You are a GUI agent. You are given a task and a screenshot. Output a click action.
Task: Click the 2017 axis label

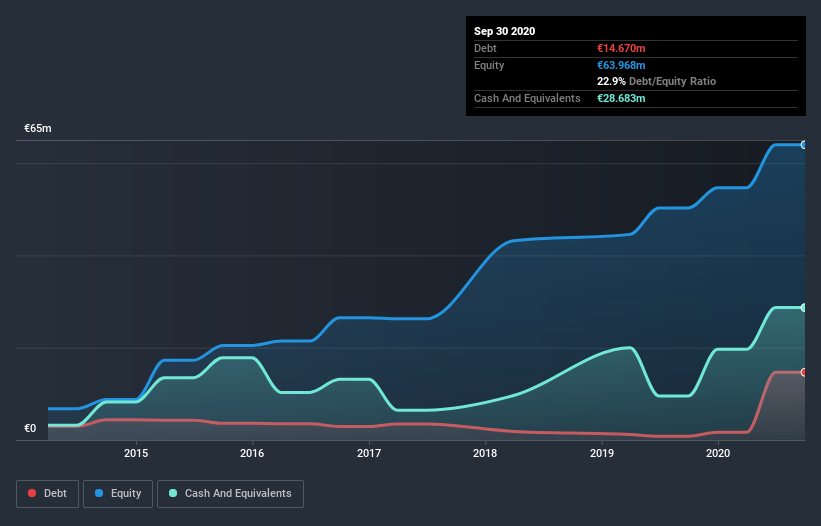(369, 453)
